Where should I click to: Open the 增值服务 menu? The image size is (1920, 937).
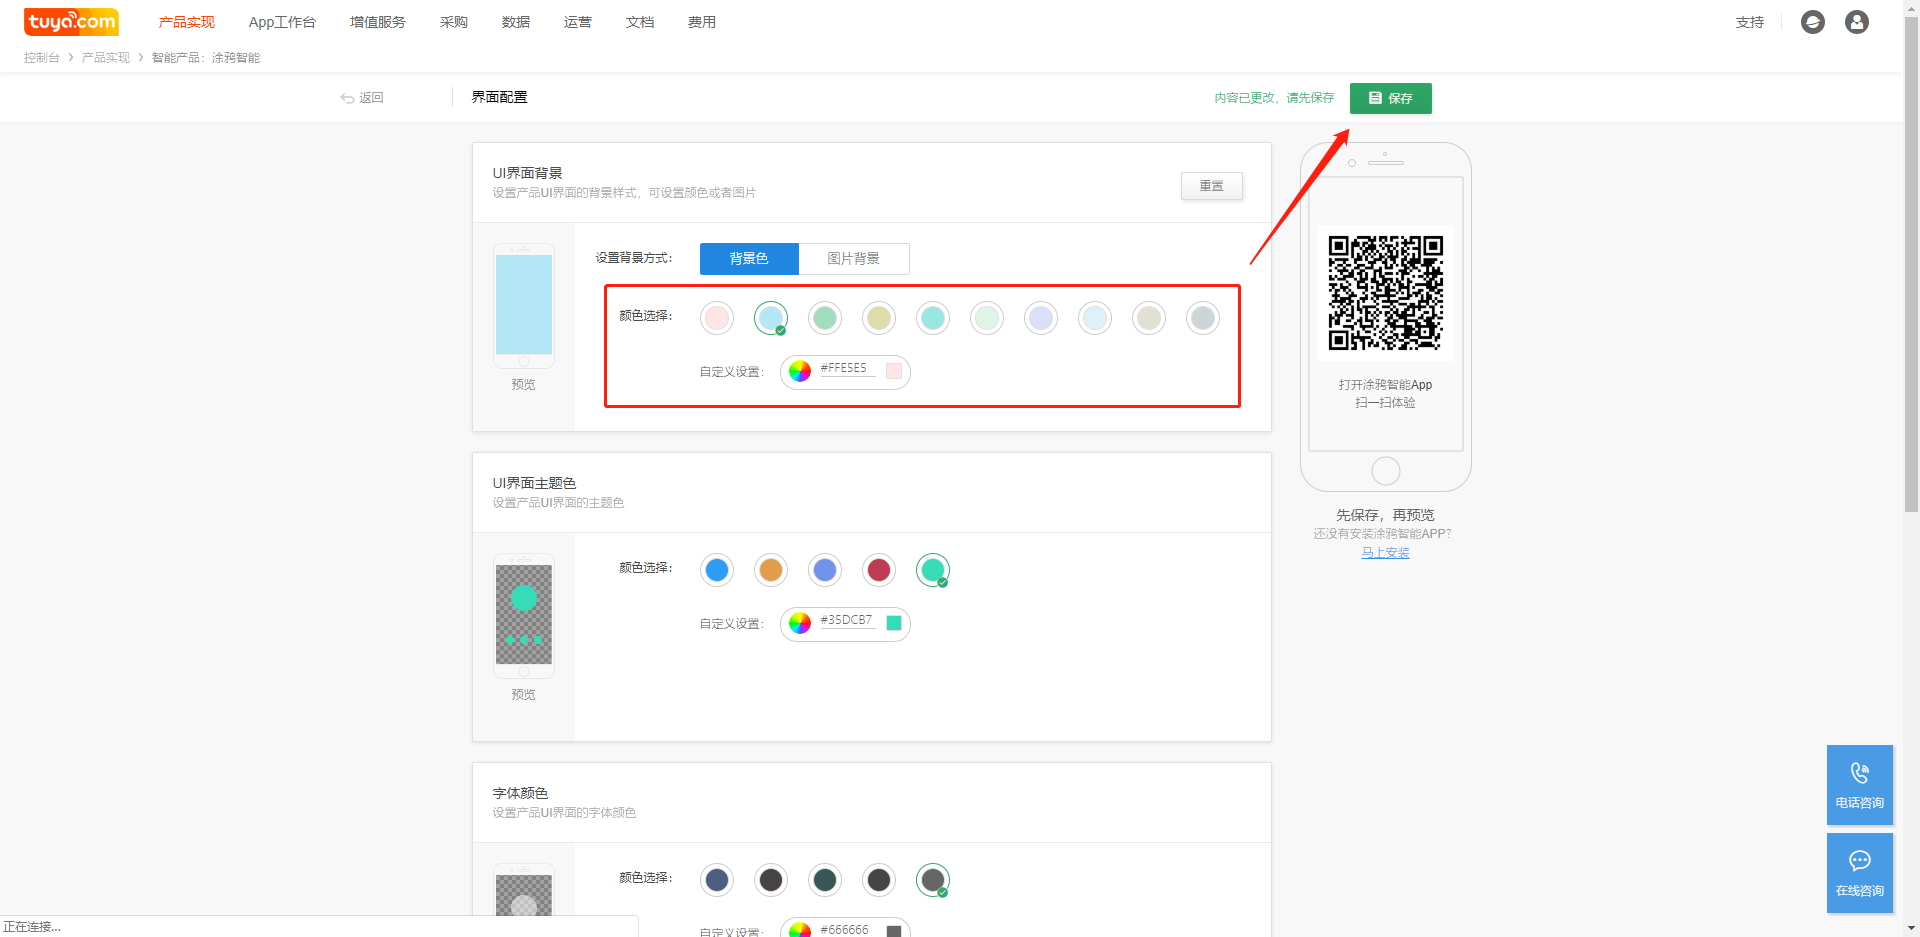(x=377, y=22)
